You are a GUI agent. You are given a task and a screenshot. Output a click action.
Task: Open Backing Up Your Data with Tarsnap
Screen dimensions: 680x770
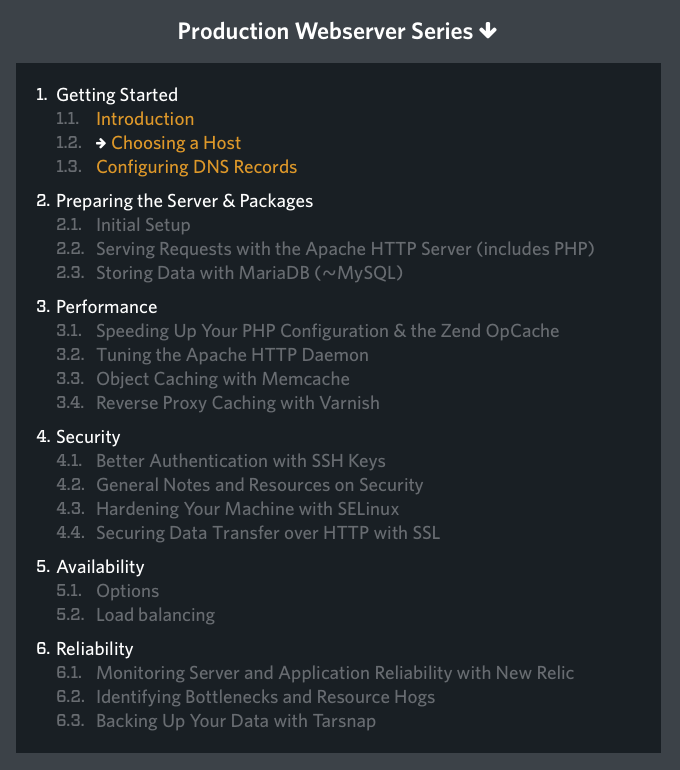coord(236,721)
